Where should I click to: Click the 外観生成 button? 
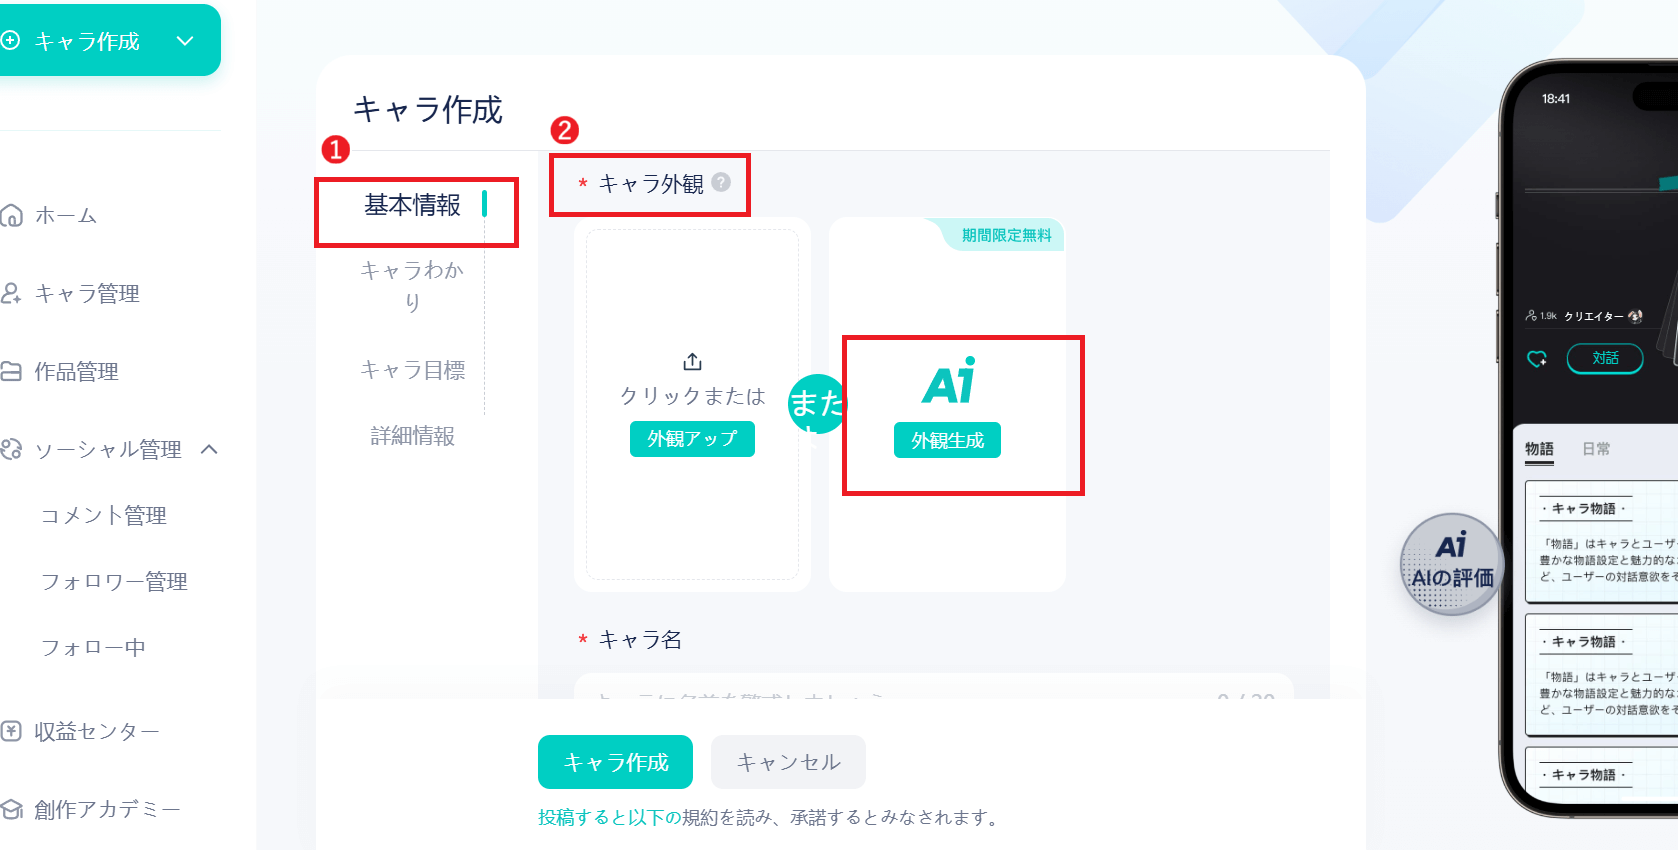pos(947,440)
